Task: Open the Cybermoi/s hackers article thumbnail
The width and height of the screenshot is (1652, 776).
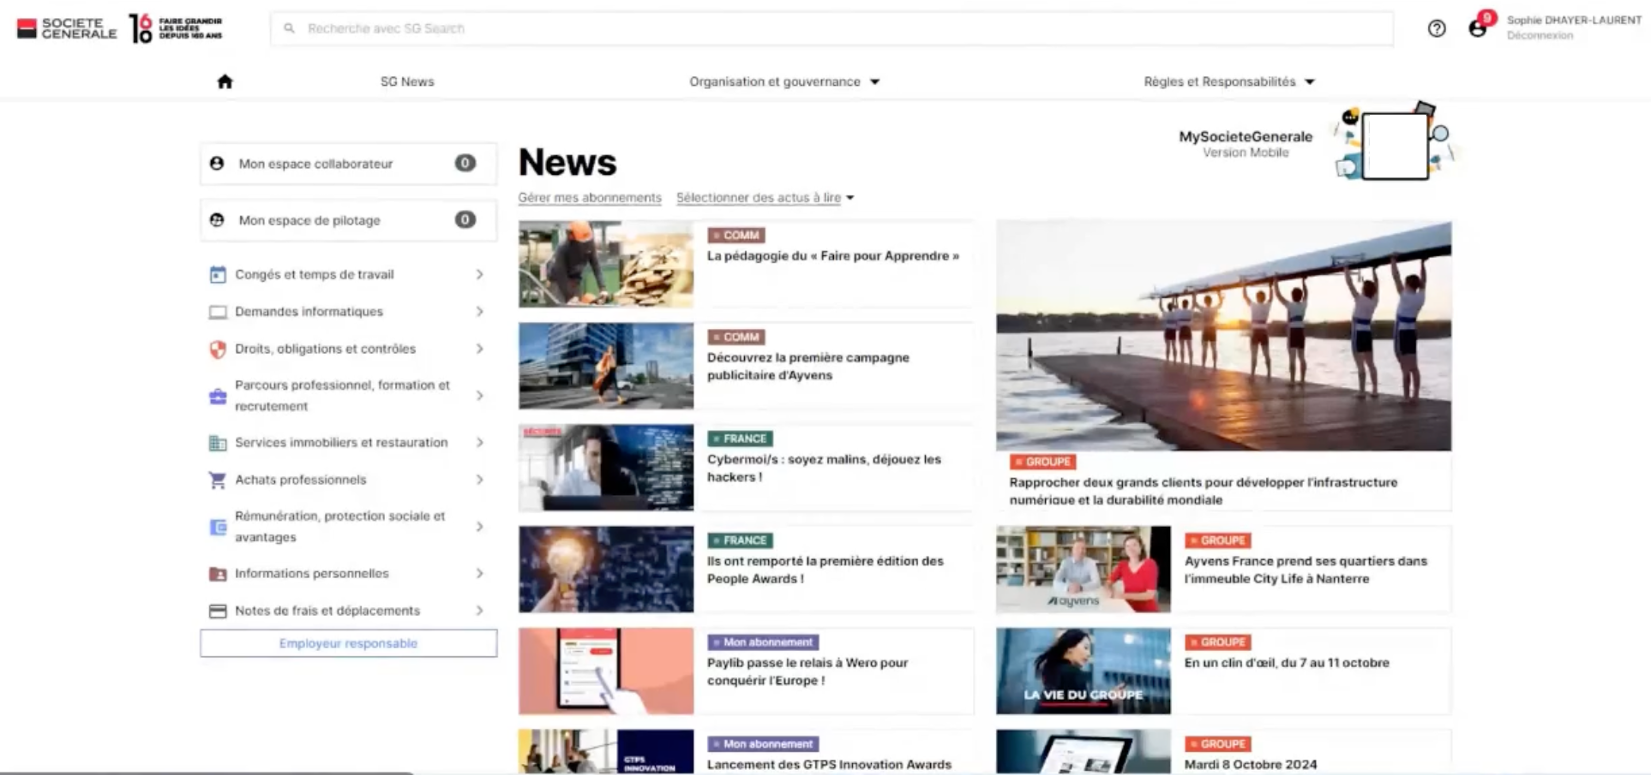Action: tap(606, 468)
